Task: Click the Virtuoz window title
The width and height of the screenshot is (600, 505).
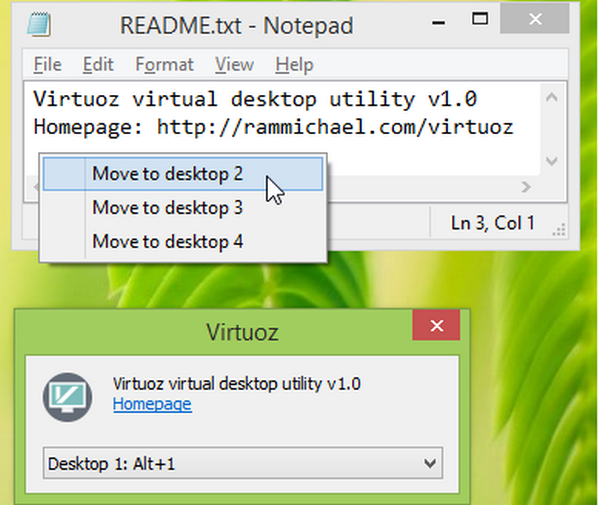Action: pos(243,332)
